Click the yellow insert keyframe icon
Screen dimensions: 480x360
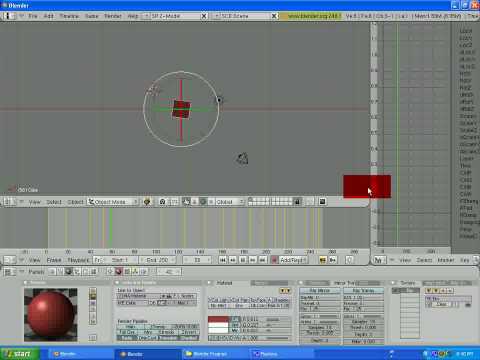pos(322,260)
